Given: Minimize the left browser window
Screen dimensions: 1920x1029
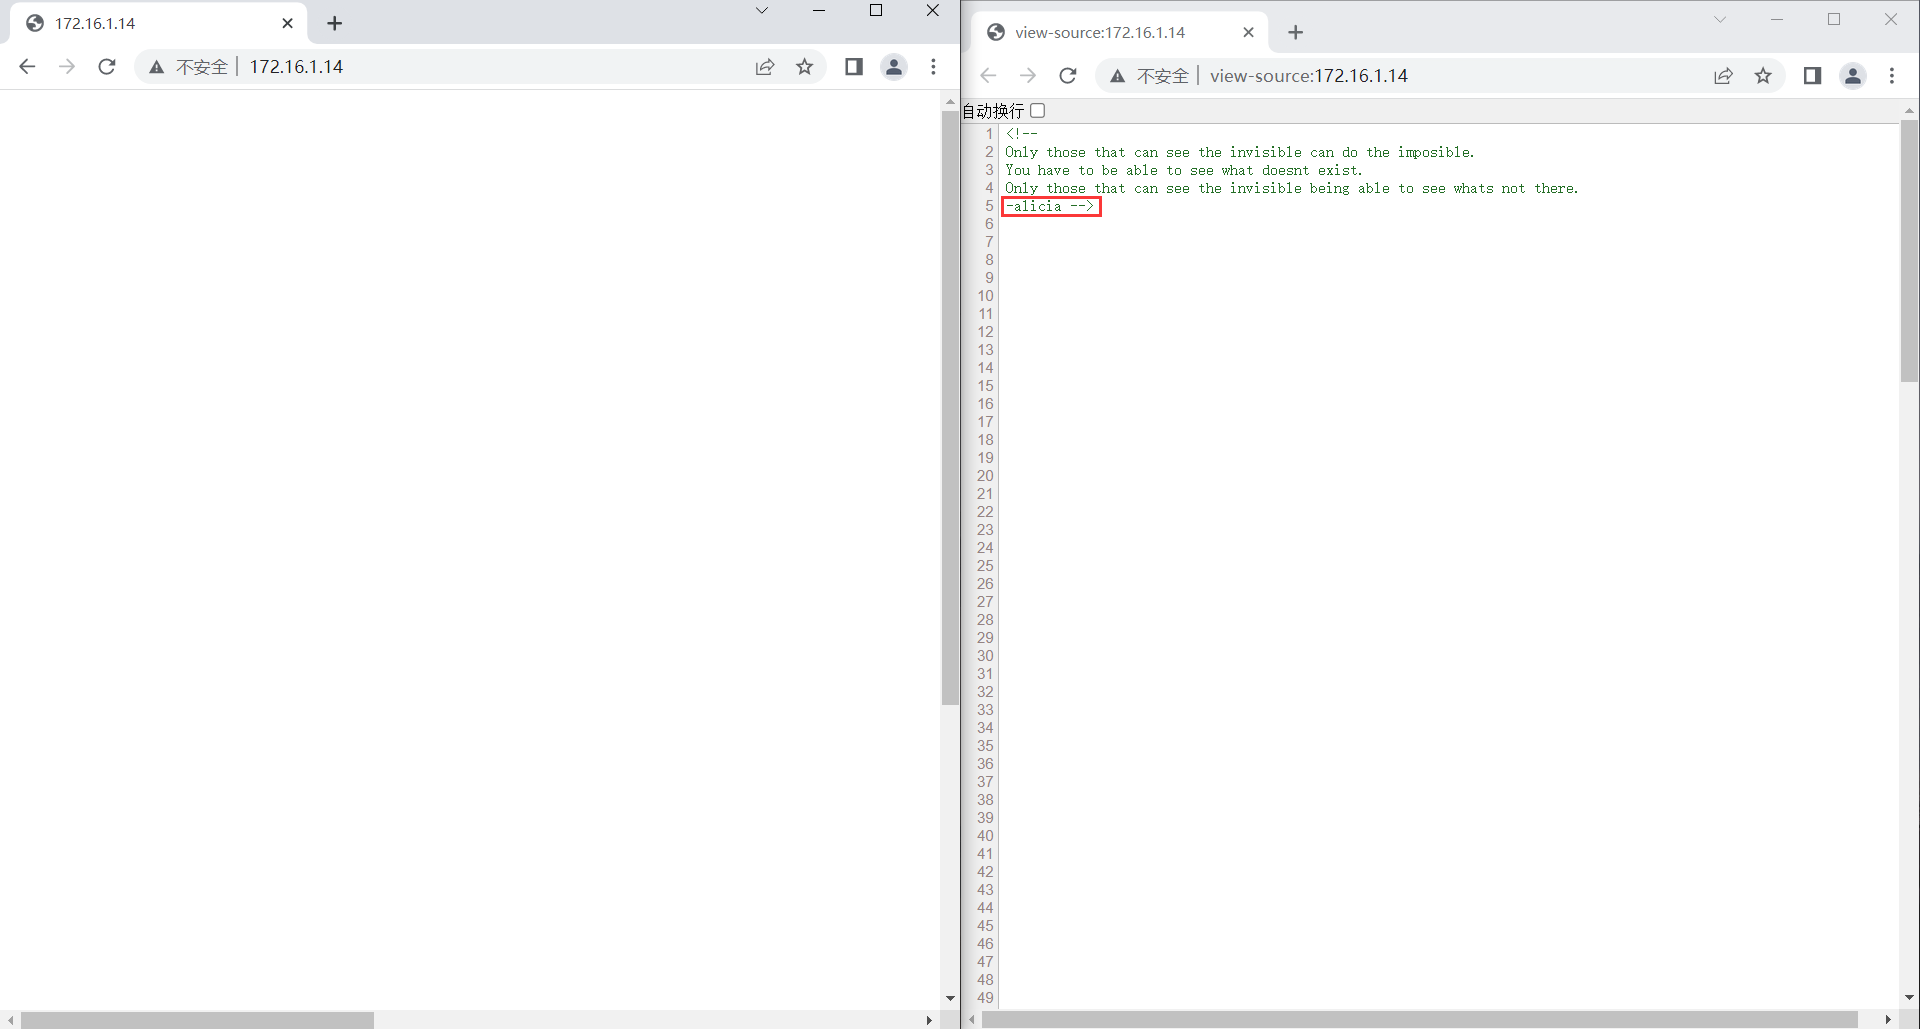Looking at the screenshot, I should pos(819,11).
